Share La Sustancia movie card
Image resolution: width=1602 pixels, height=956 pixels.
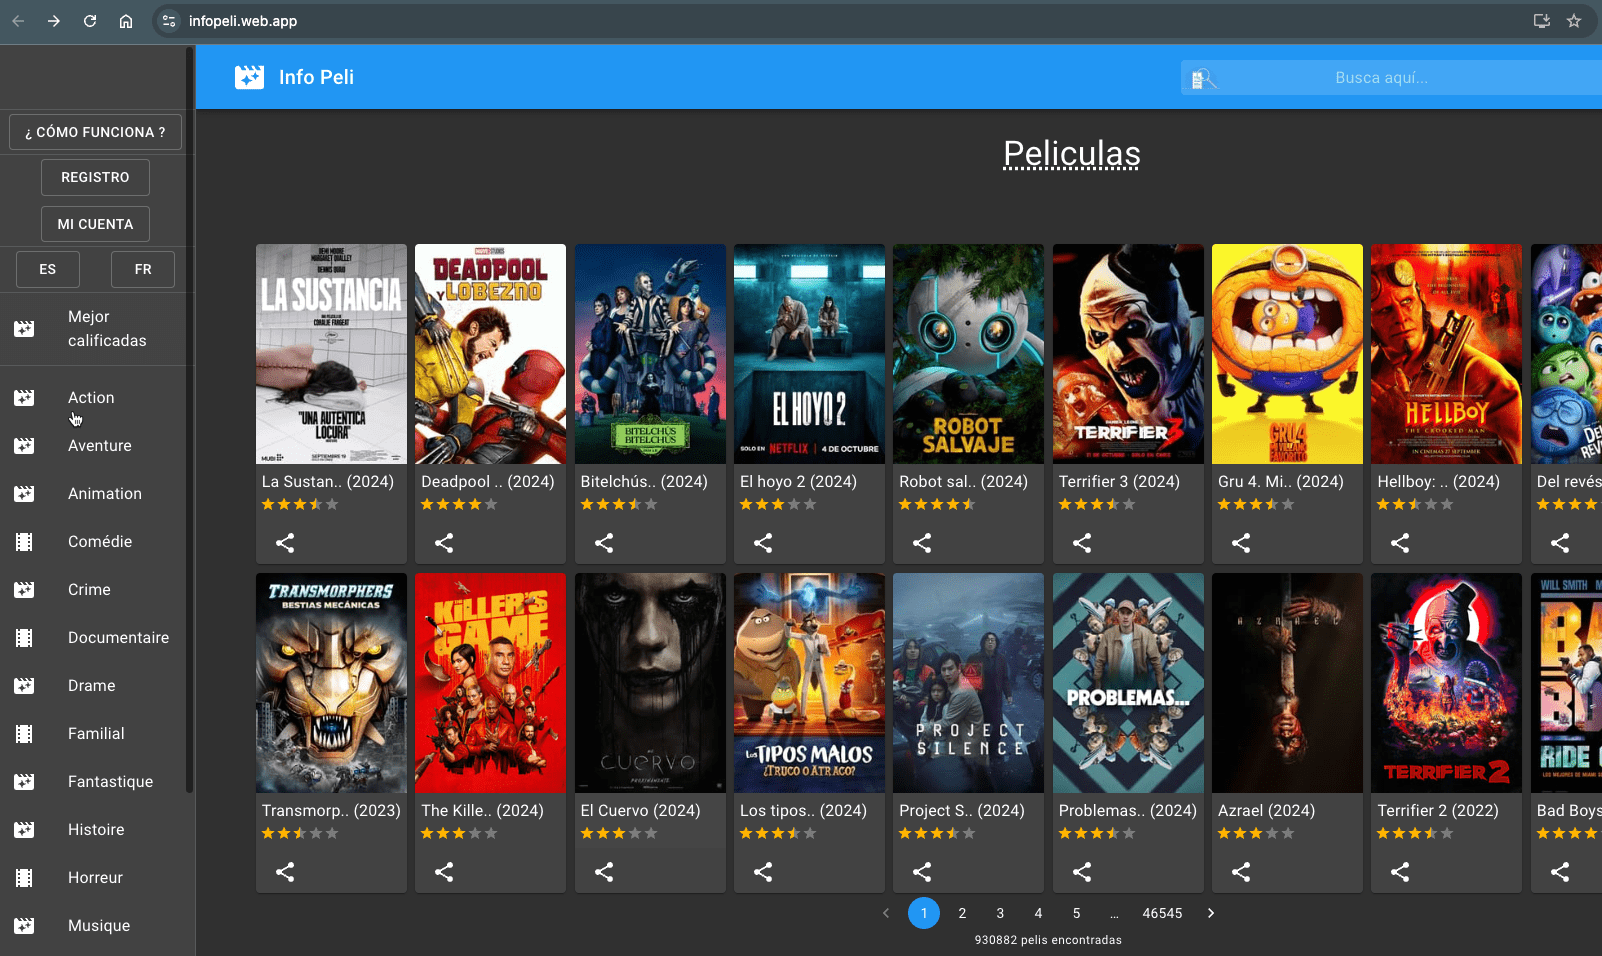click(x=285, y=543)
